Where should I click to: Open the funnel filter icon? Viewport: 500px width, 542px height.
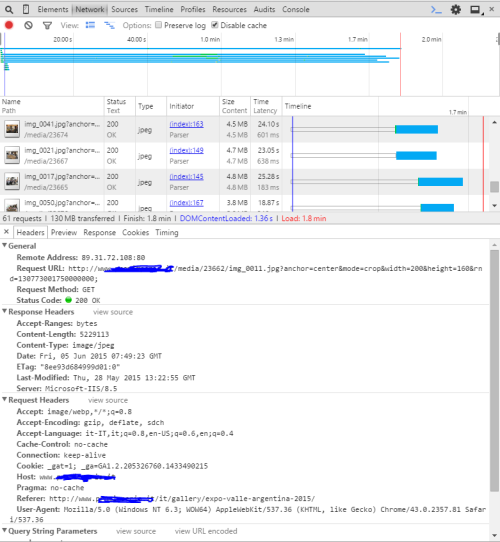(47, 26)
